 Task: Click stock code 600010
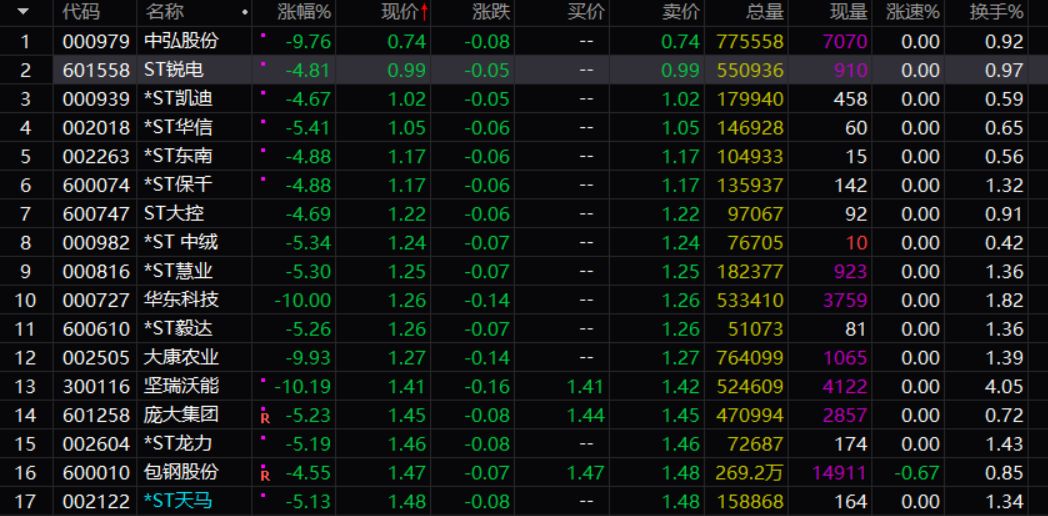coord(96,473)
